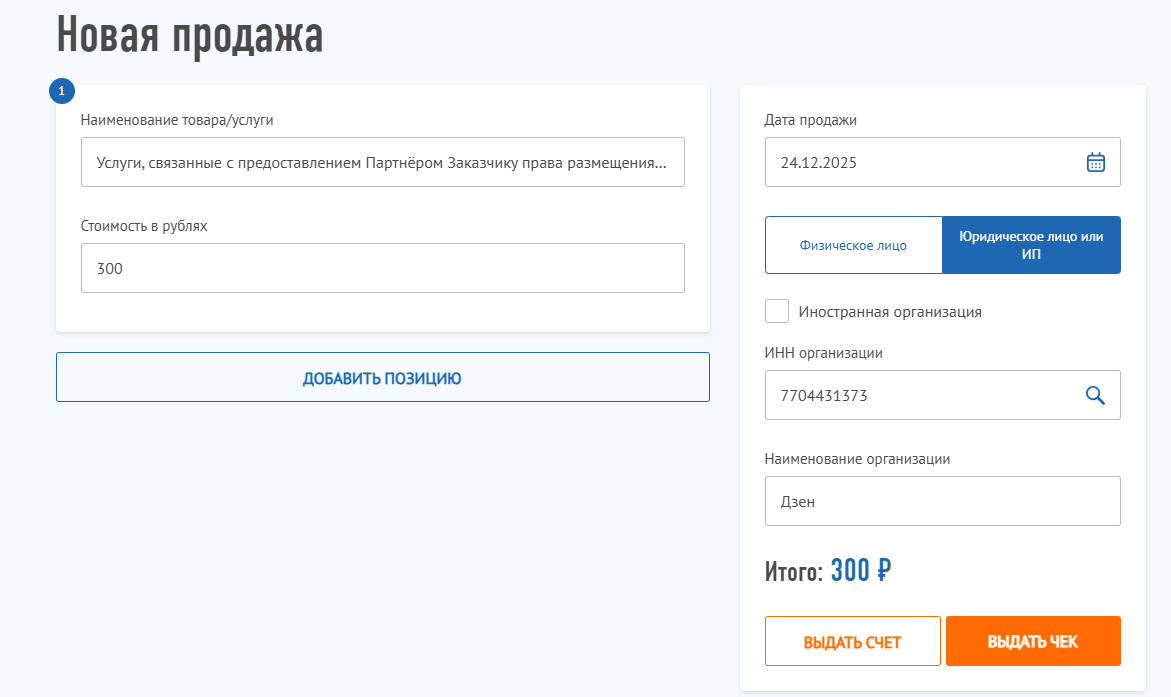Click the Стоимость в рублях input
The height and width of the screenshot is (697, 1171).
click(382, 268)
